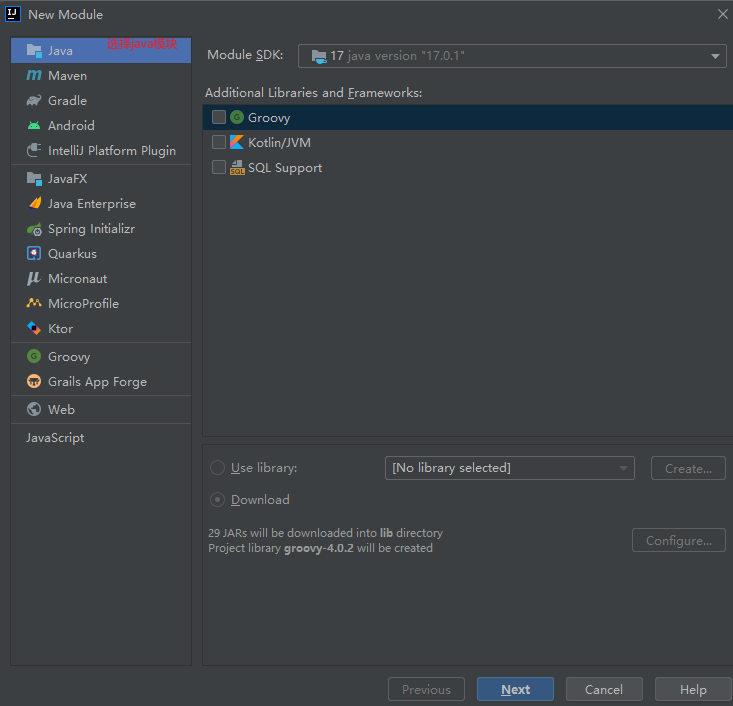Tick the SQL Support checkbox
This screenshot has height=706, width=733.
pos(219,167)
